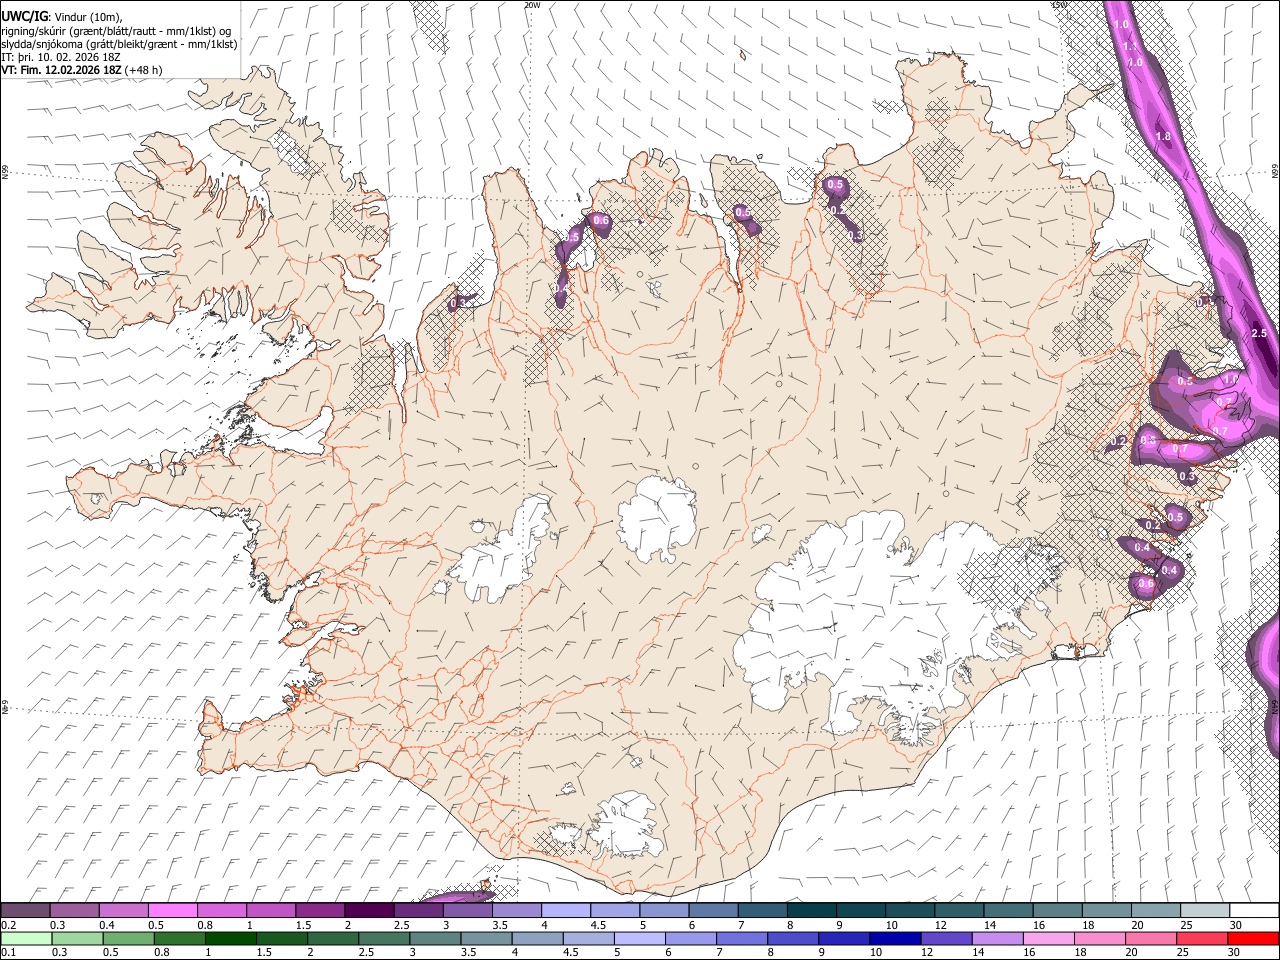The height and width of the screenshot is (960, 1280).
Task: Pick the bright red swatch on the rain scale
Action: (x=1253, y=938)
